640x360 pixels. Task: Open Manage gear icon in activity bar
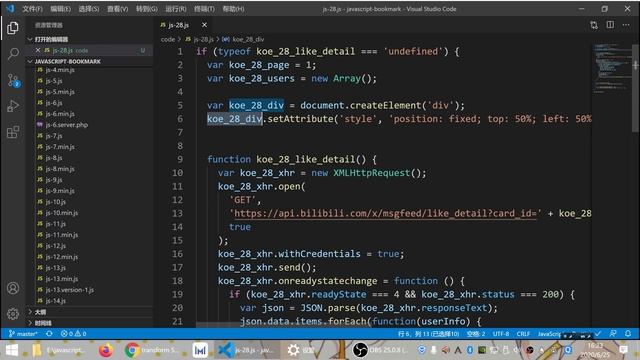[x=13, y=313]
